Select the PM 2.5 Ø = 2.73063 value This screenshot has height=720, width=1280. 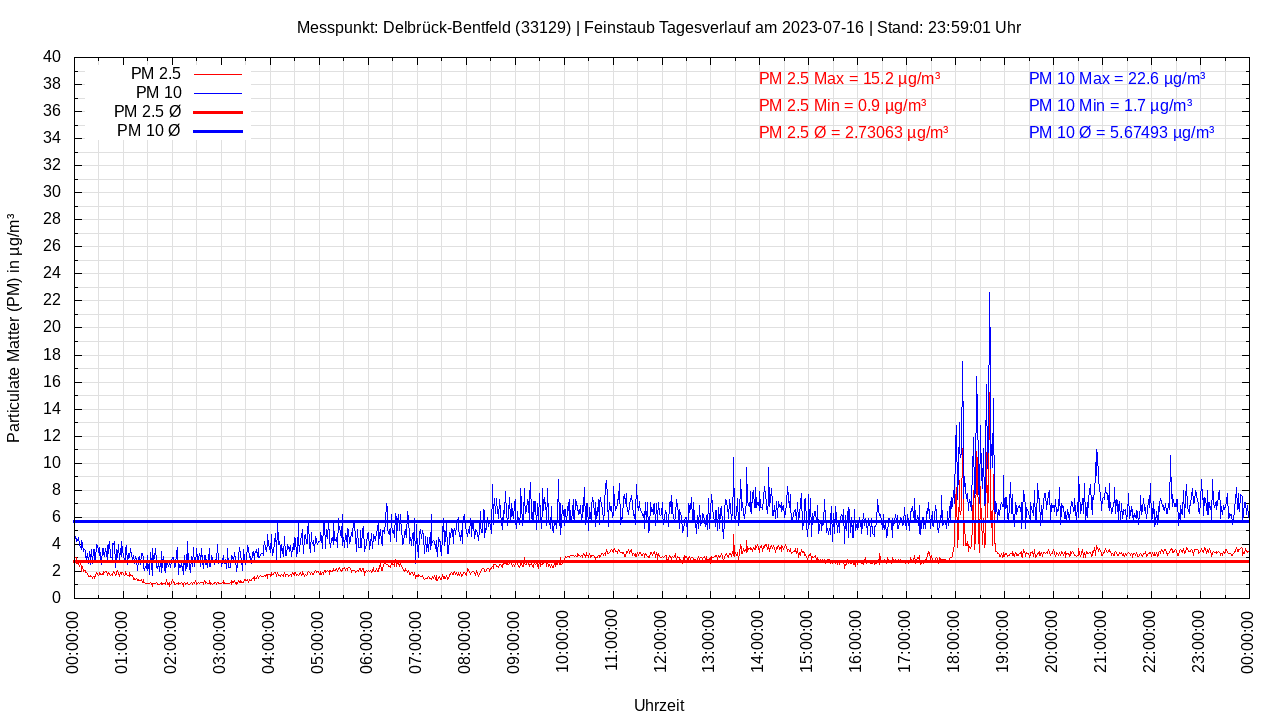point(853,132)
